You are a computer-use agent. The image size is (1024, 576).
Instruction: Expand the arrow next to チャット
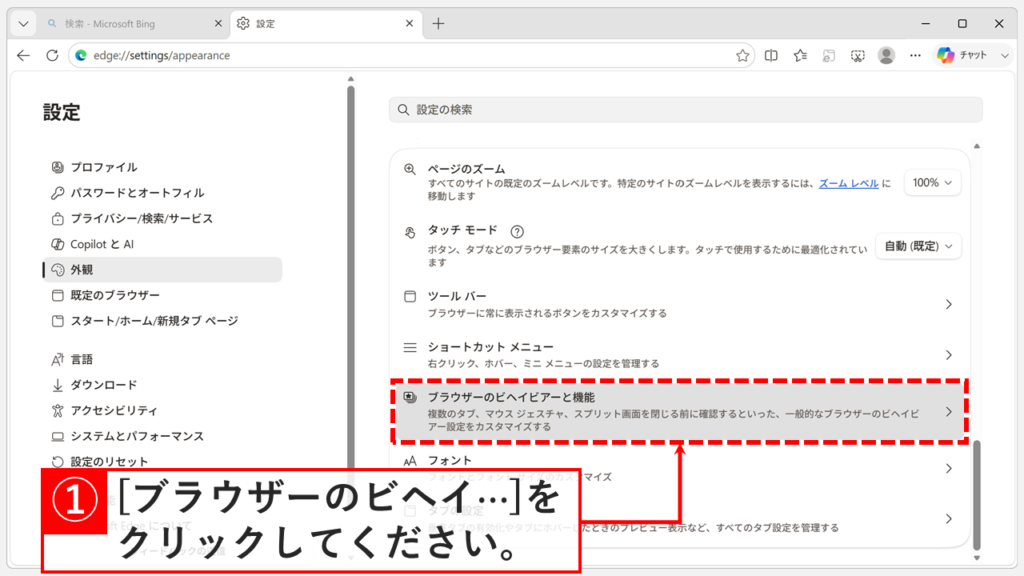coord(1004,56)
